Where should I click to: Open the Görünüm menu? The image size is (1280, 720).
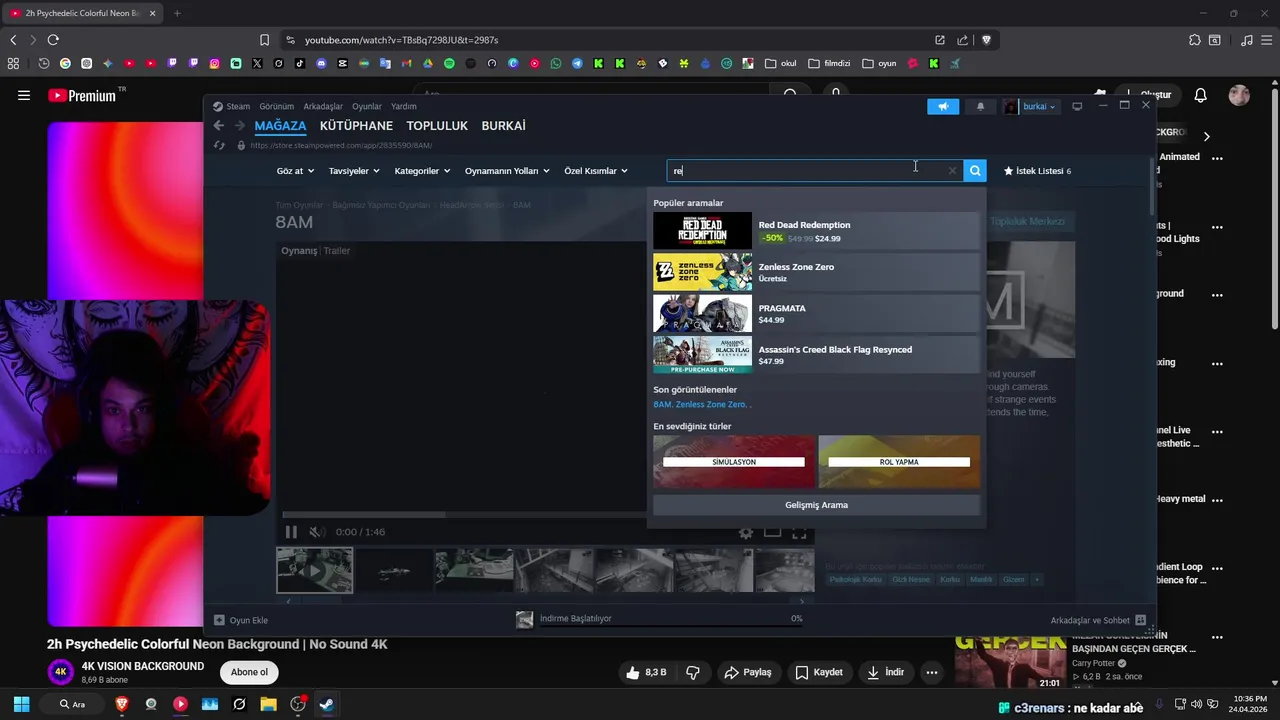277,106
